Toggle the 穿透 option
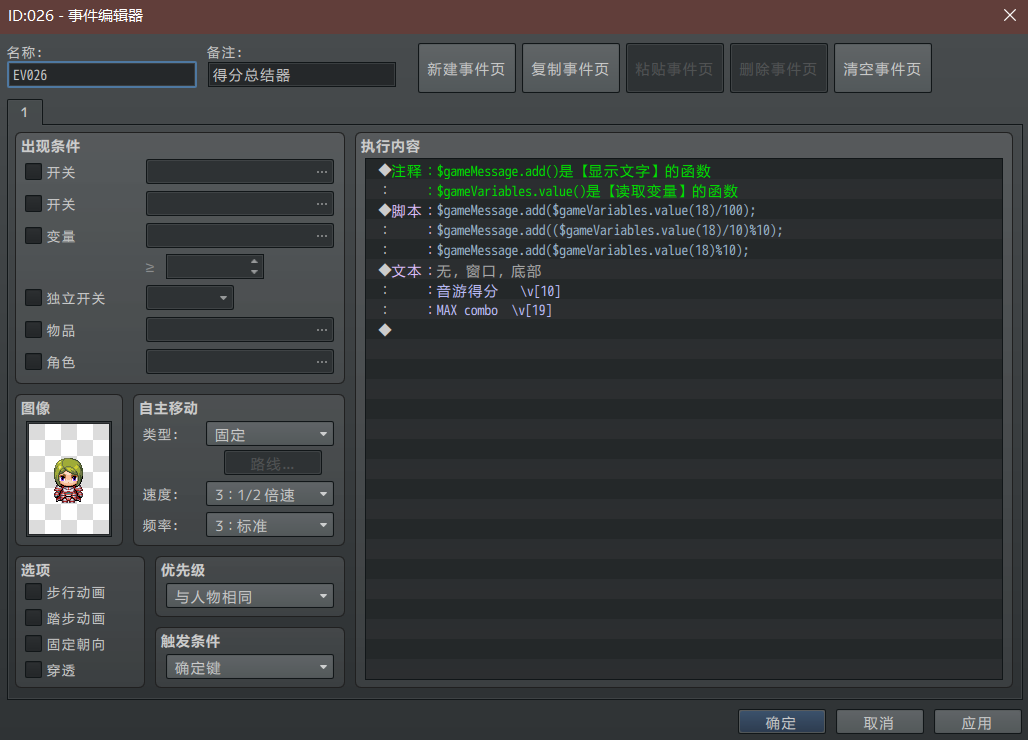Image resolution: width=1028 pixels, height=740 pixels. (33, 669)
